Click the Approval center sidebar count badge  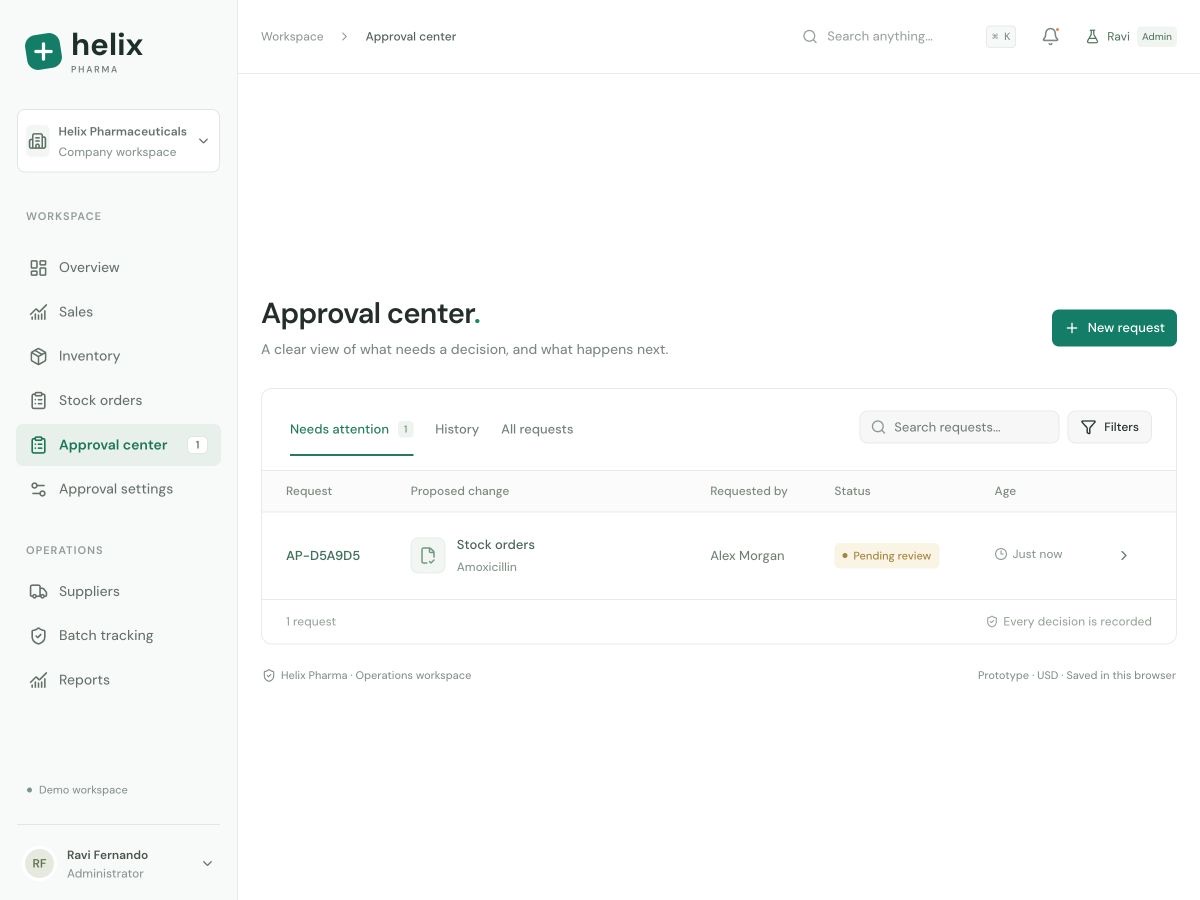197,445
